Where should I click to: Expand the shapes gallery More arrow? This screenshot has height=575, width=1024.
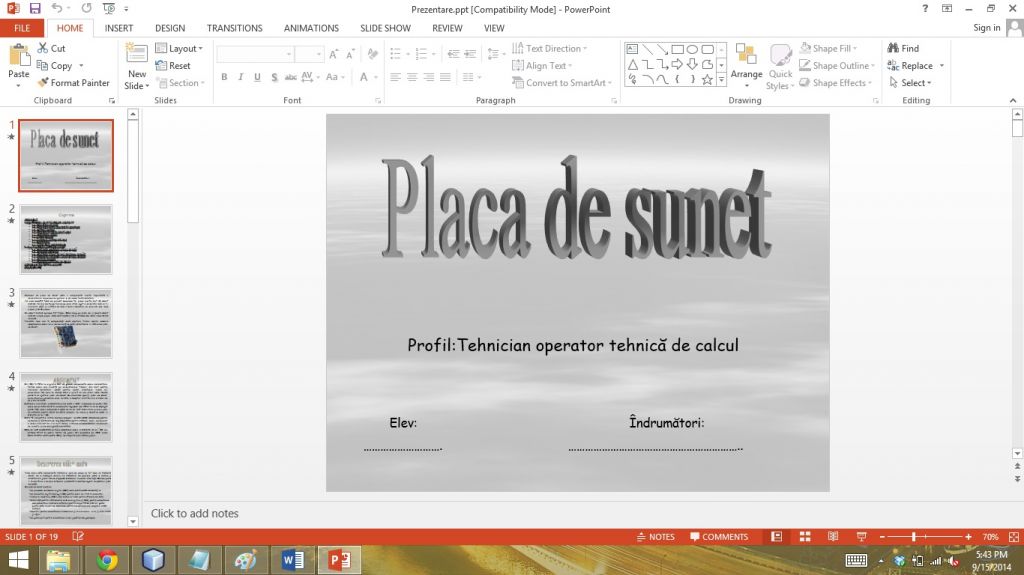[x=720, y=79]
